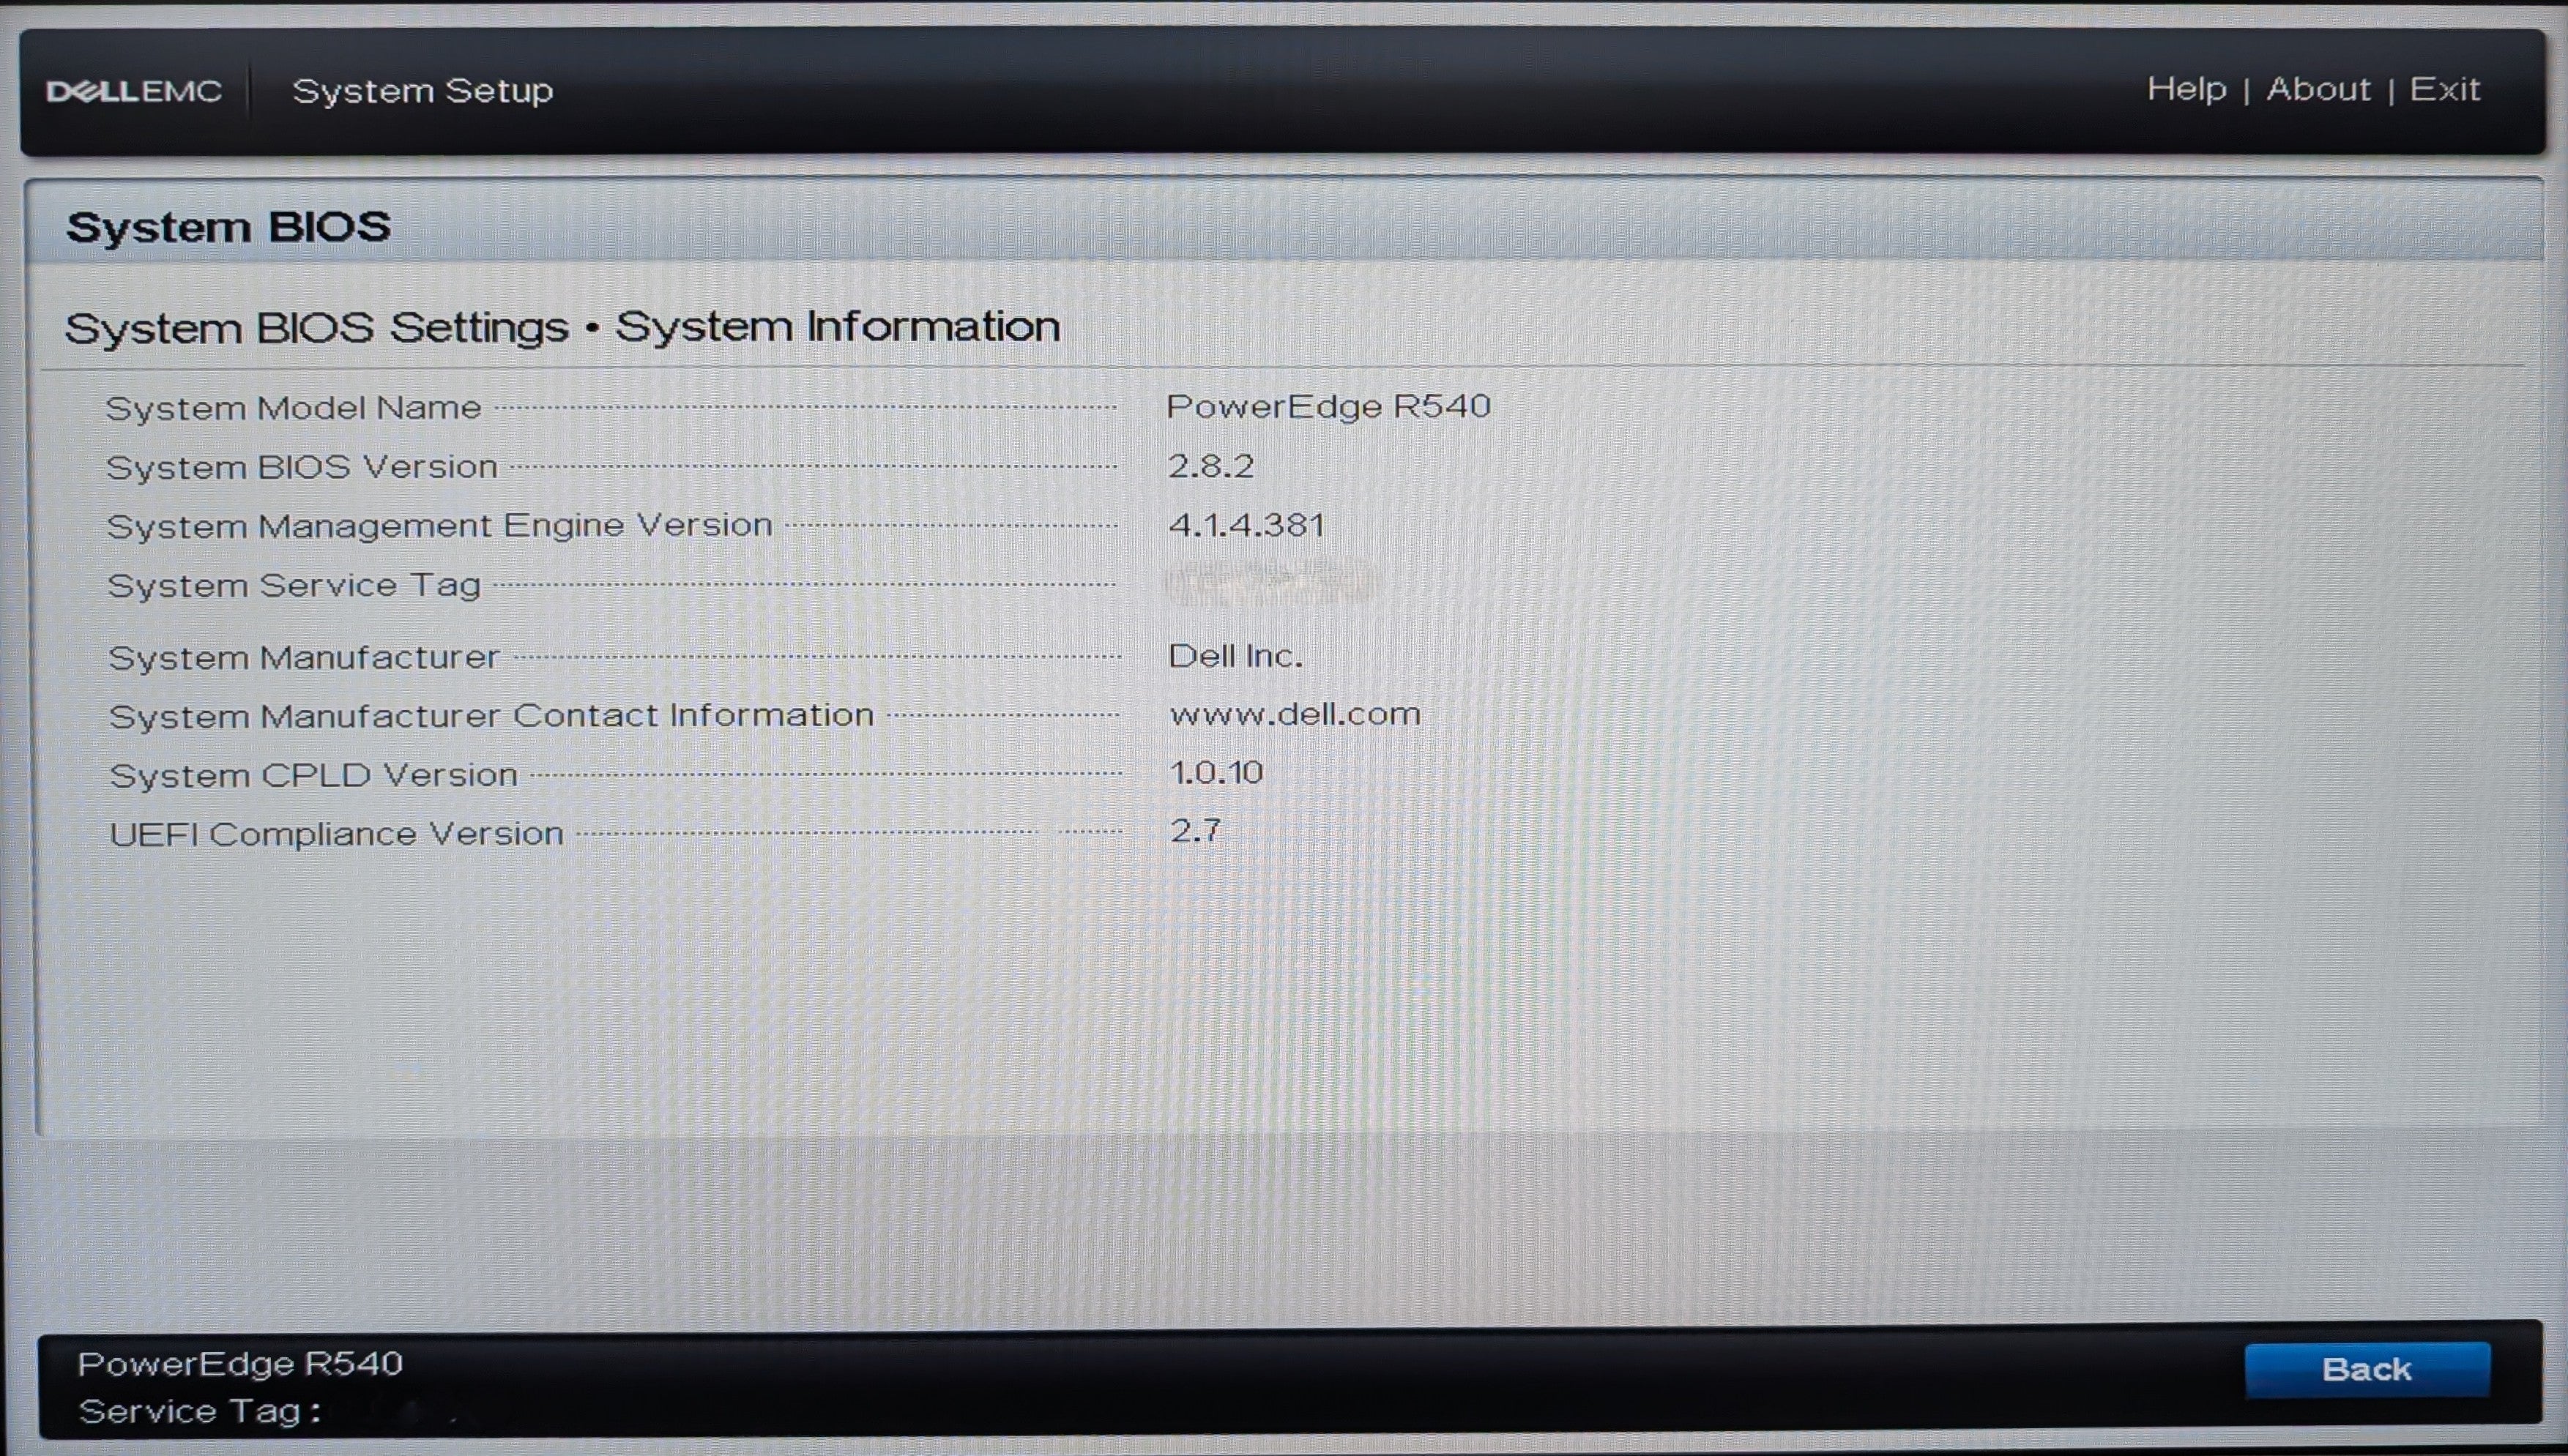Screen dimensions: 2568x1456
Task: Click the www.dell.com value
Action: pyautogui.click(x=1295, y=714)
